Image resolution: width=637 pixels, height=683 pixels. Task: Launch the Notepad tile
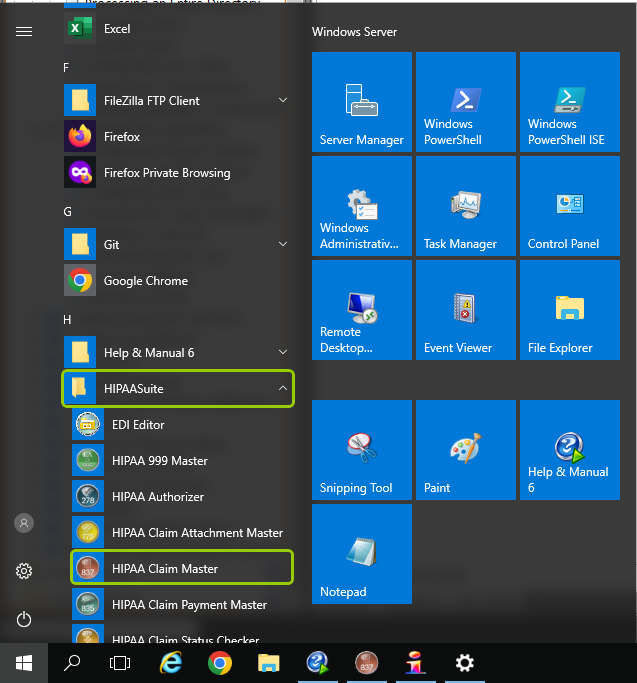click(362, 554)
